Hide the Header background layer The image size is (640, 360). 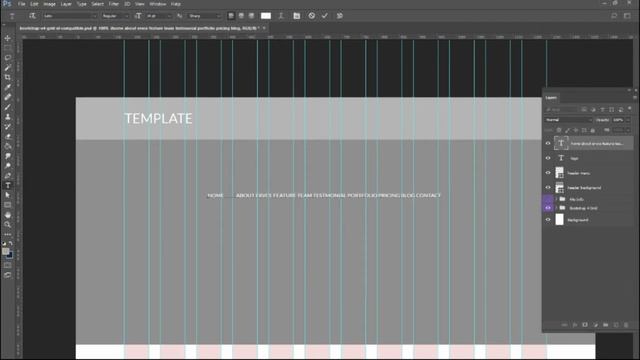[548, 188]
